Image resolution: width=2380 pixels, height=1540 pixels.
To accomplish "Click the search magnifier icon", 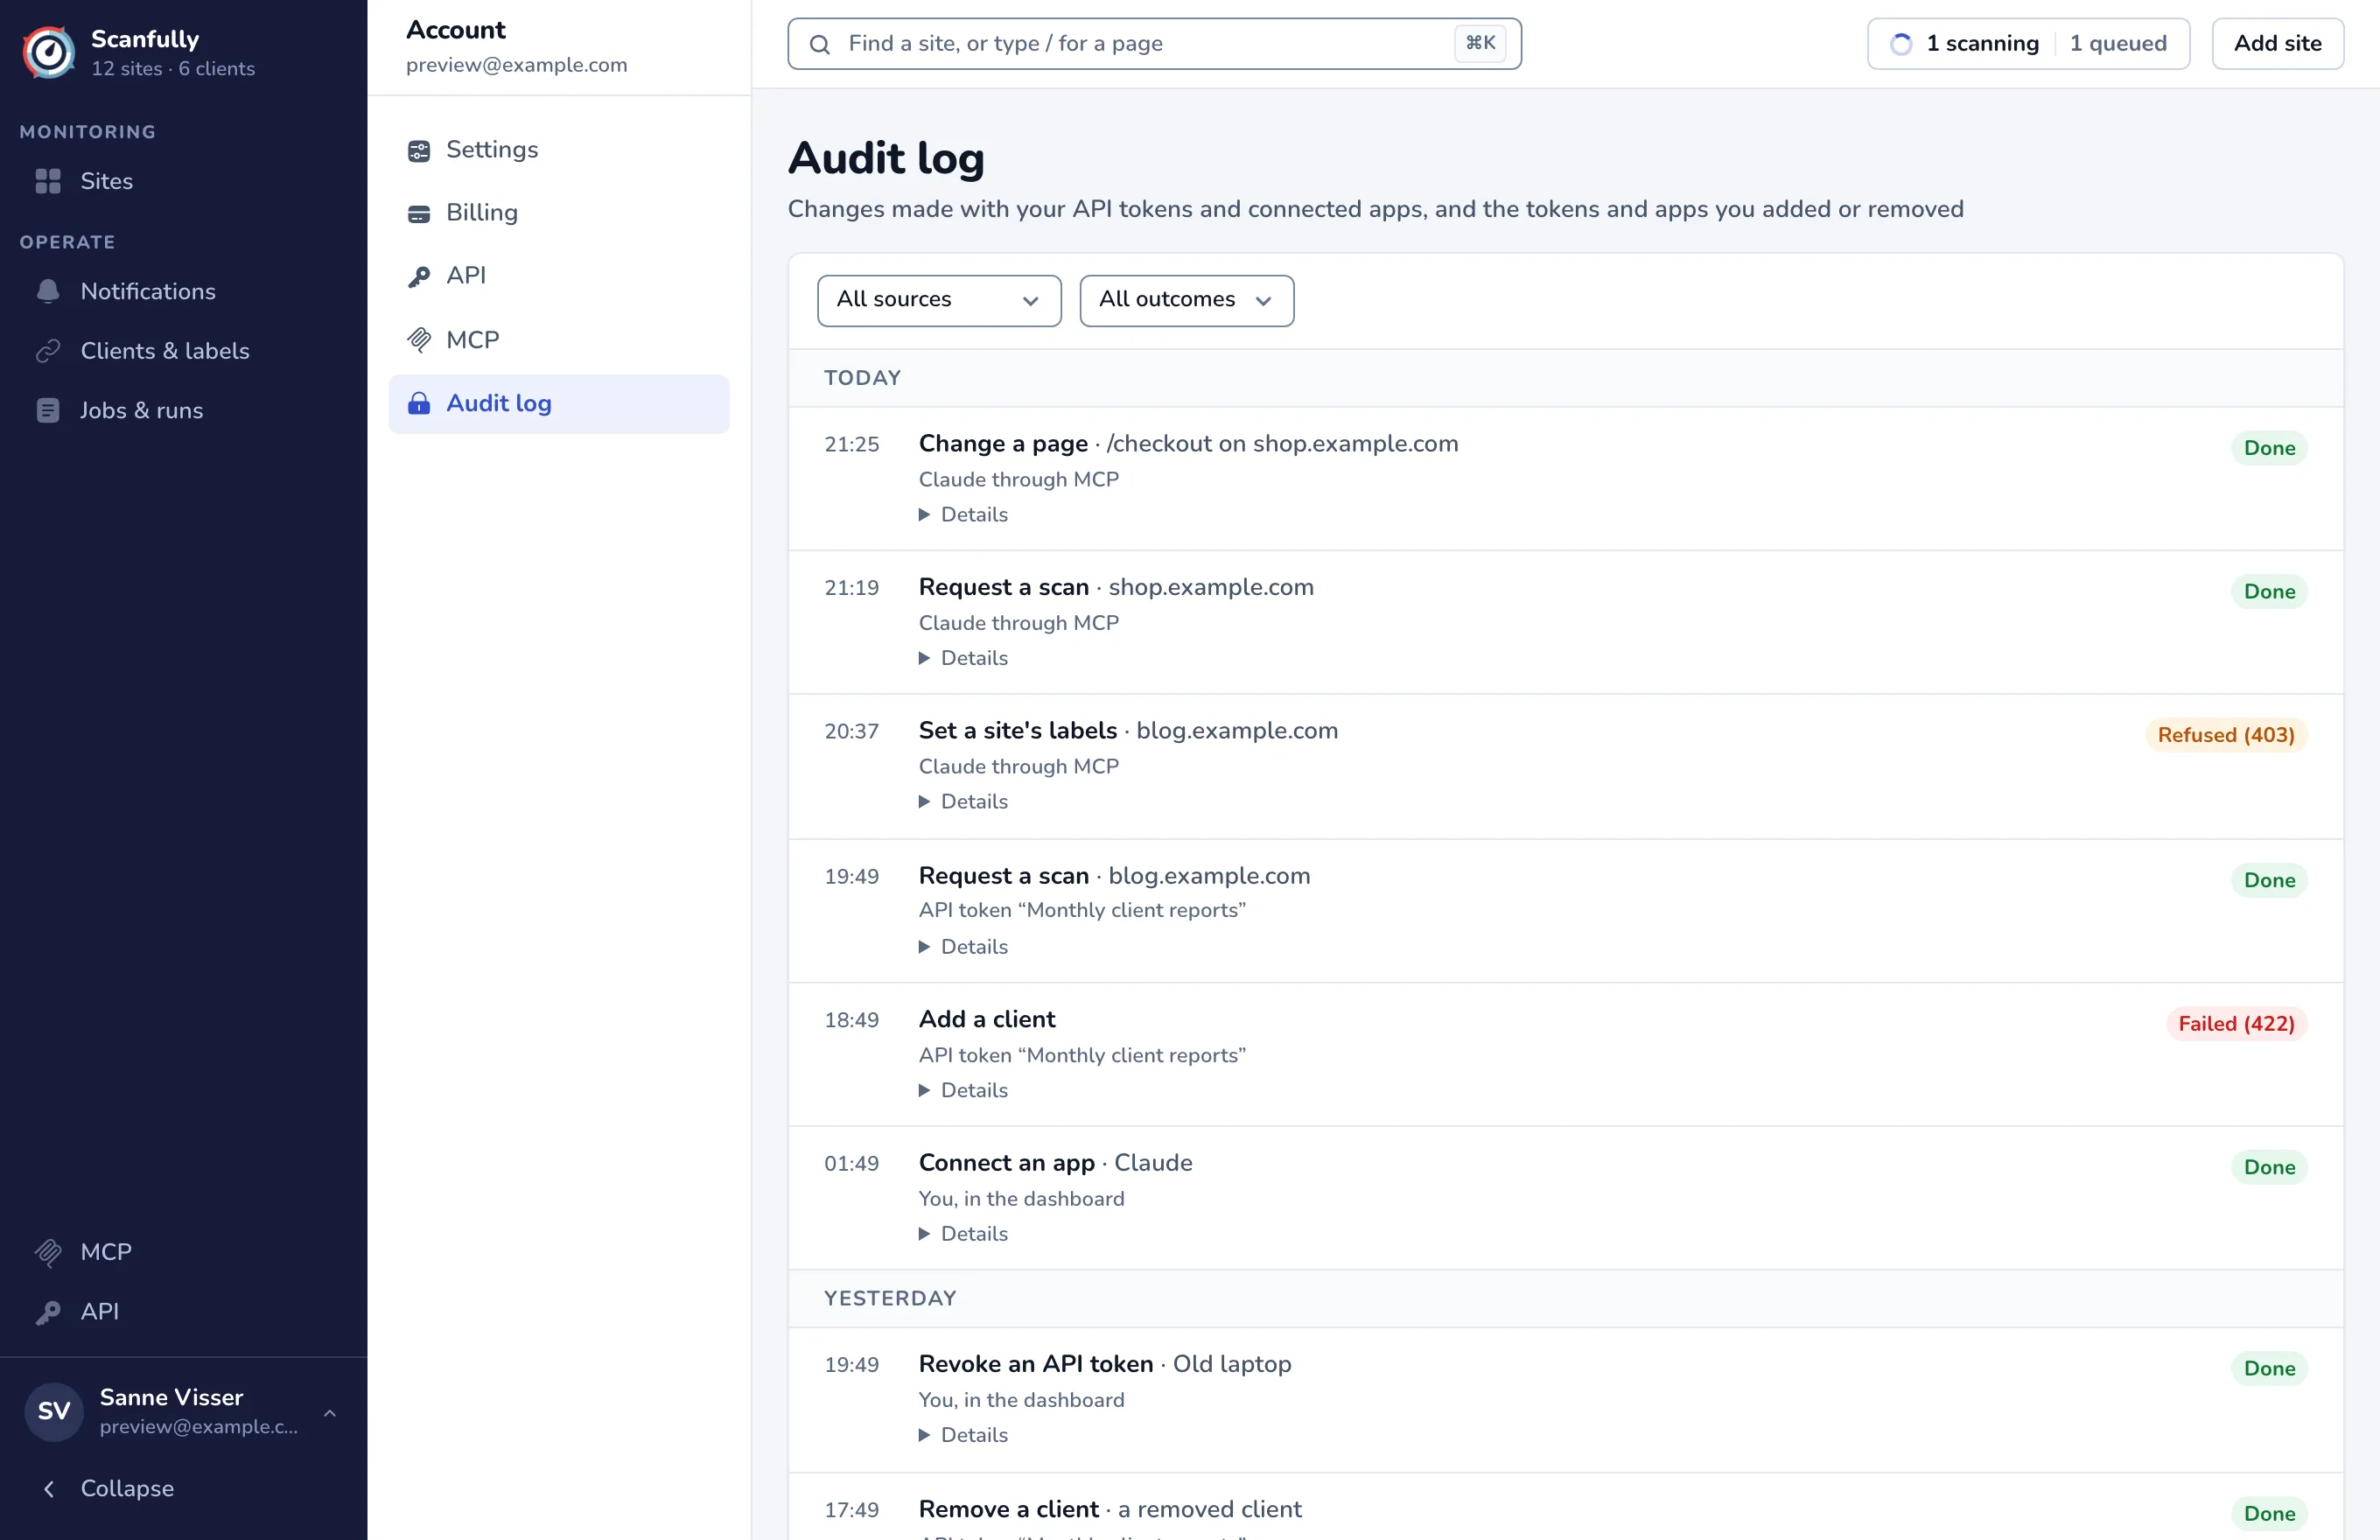I will (820, 44).
